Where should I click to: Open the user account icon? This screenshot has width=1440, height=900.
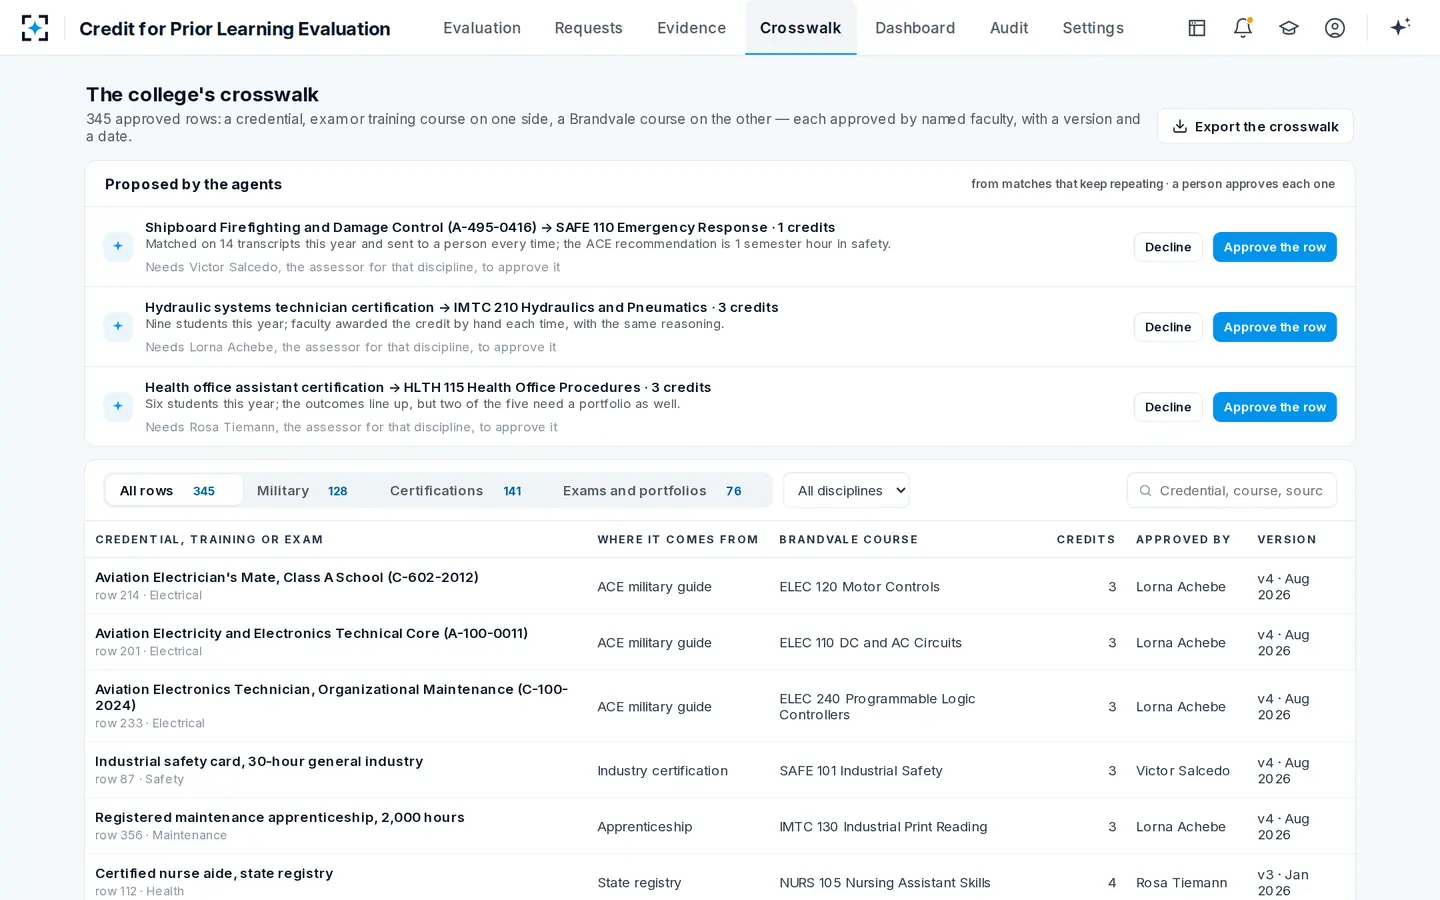tap(1335, 28)
